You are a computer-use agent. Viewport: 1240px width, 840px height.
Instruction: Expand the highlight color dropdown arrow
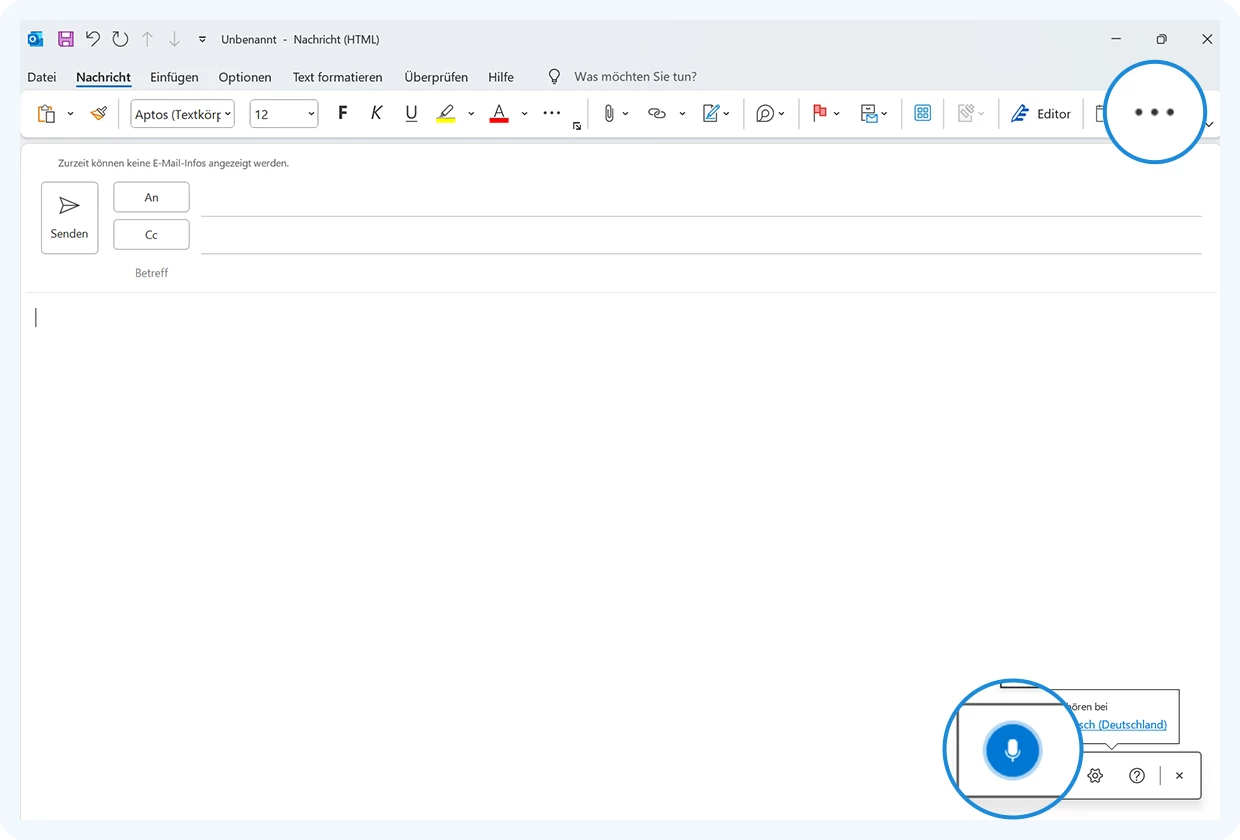pyautogui.click(x=470, y=113)
